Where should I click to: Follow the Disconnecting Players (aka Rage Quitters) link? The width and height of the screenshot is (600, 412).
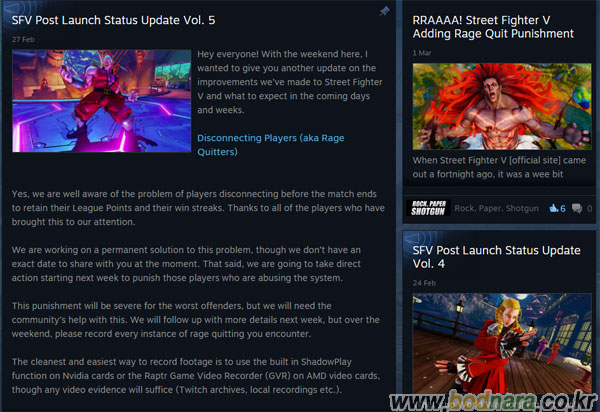[271, 145]
